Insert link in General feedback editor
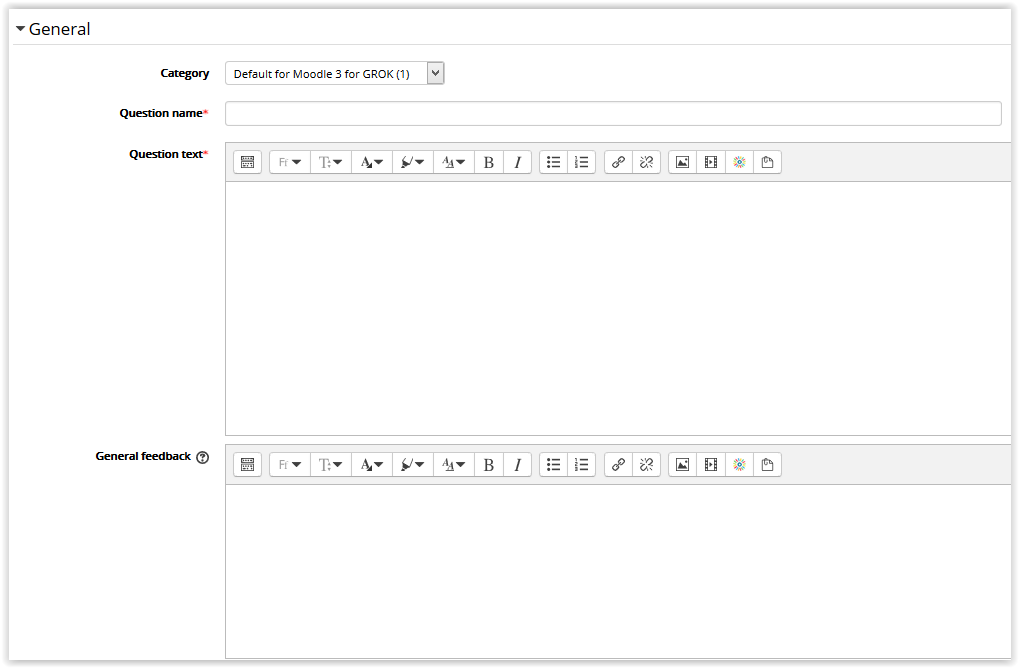Image resolution: width=1019 pixels, height=668 pixels. (x=618, y=465)
